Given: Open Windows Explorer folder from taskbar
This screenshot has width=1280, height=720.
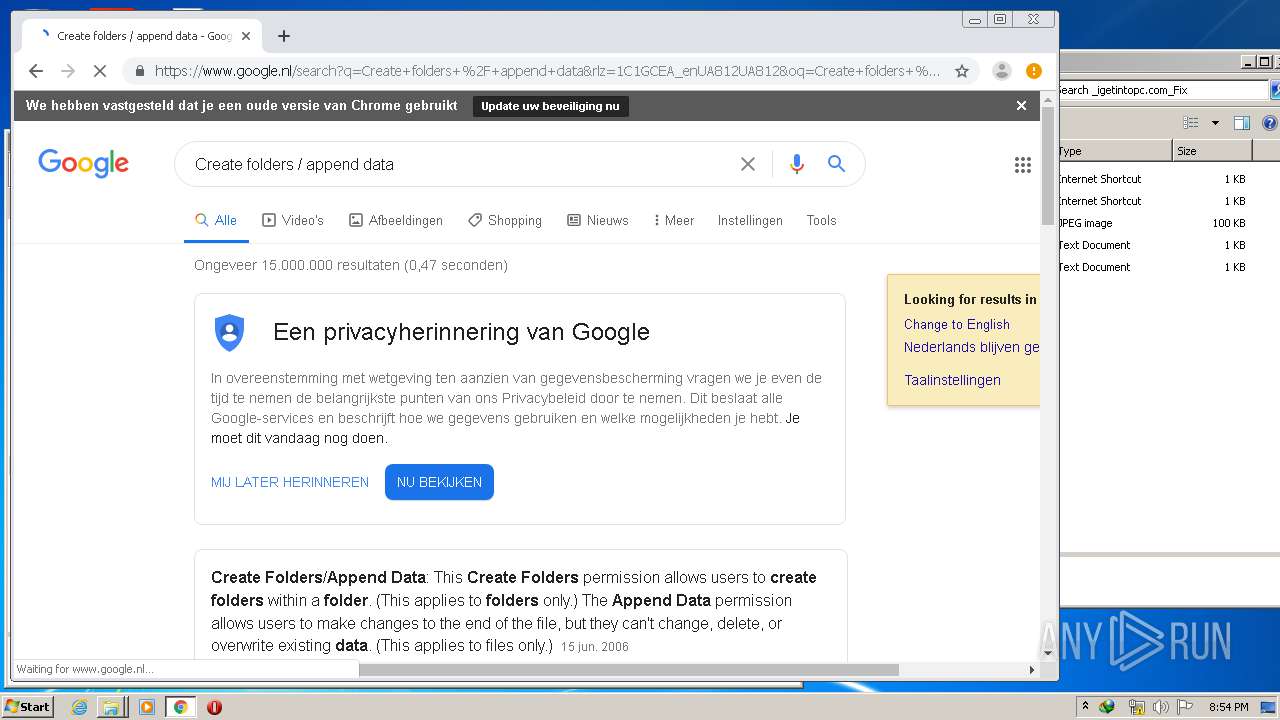Looking at the screenshot, I should [x=111, y=707].
